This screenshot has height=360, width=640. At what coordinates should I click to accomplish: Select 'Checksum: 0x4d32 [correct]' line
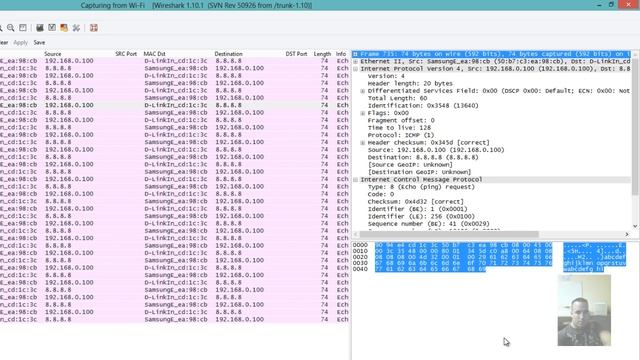point(416,202)
